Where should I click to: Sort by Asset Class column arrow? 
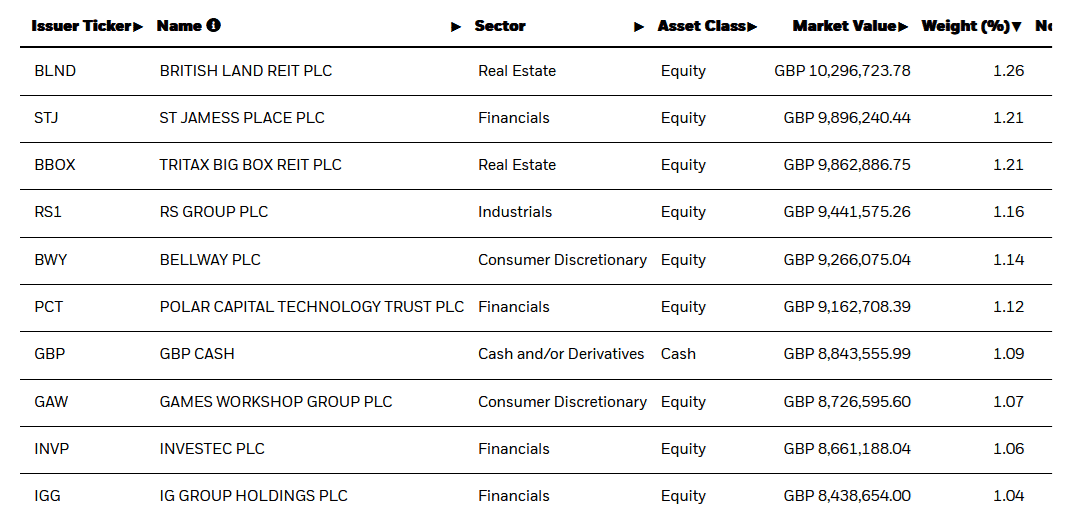752,27
